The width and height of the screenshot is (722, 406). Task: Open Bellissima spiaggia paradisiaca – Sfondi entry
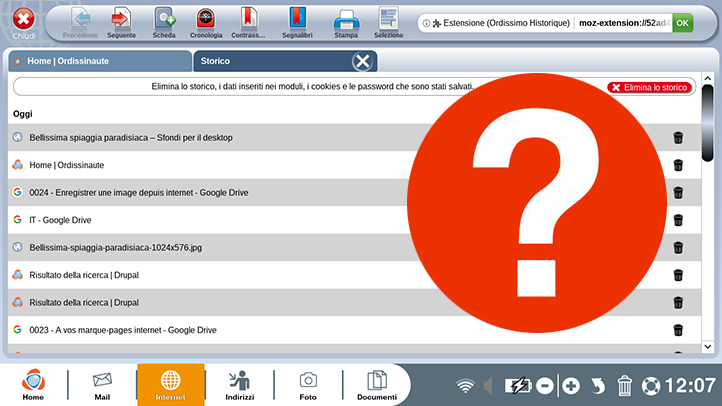131,138
